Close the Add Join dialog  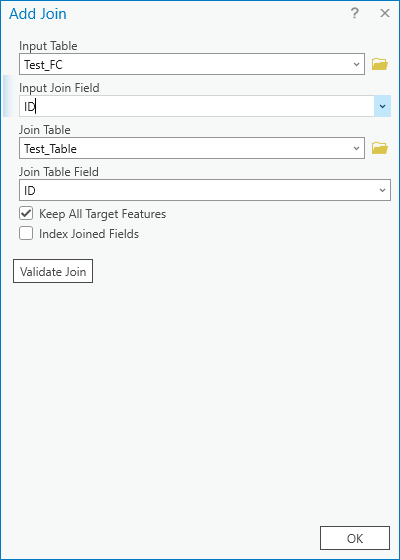(x=385, y=14)
